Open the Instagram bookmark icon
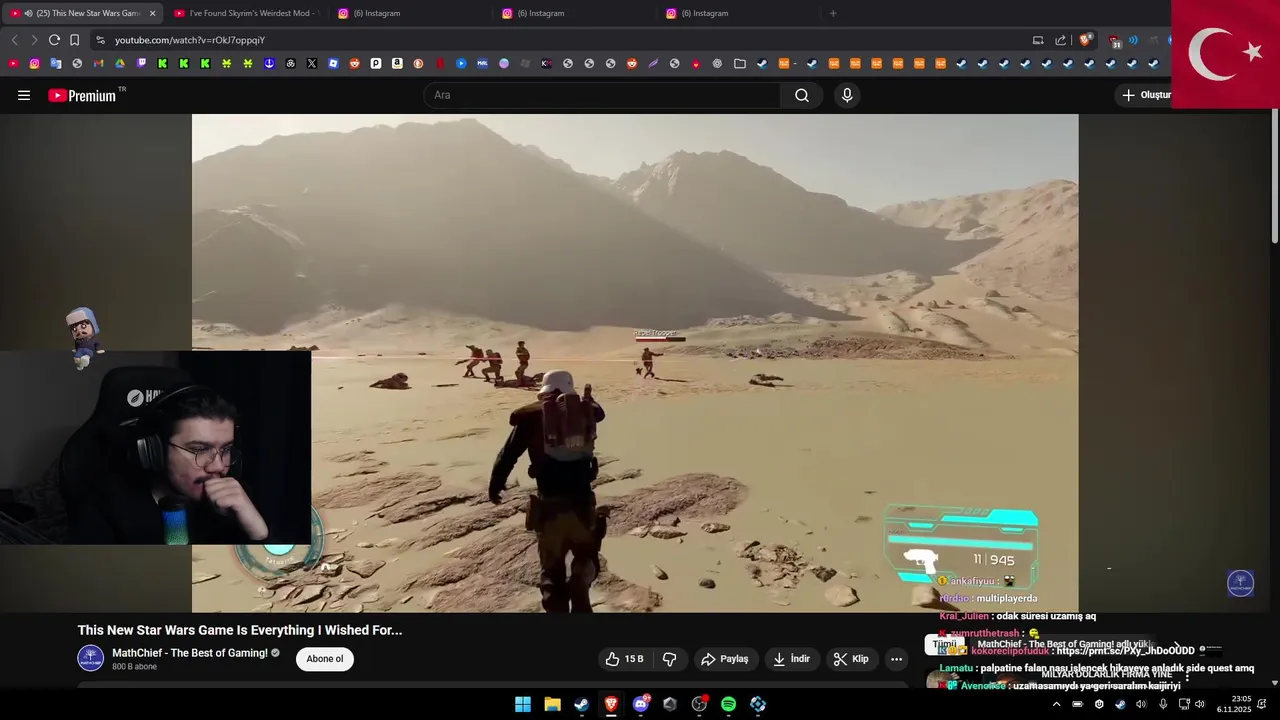This screenshot has height=720, width=1280. [34, 63]
